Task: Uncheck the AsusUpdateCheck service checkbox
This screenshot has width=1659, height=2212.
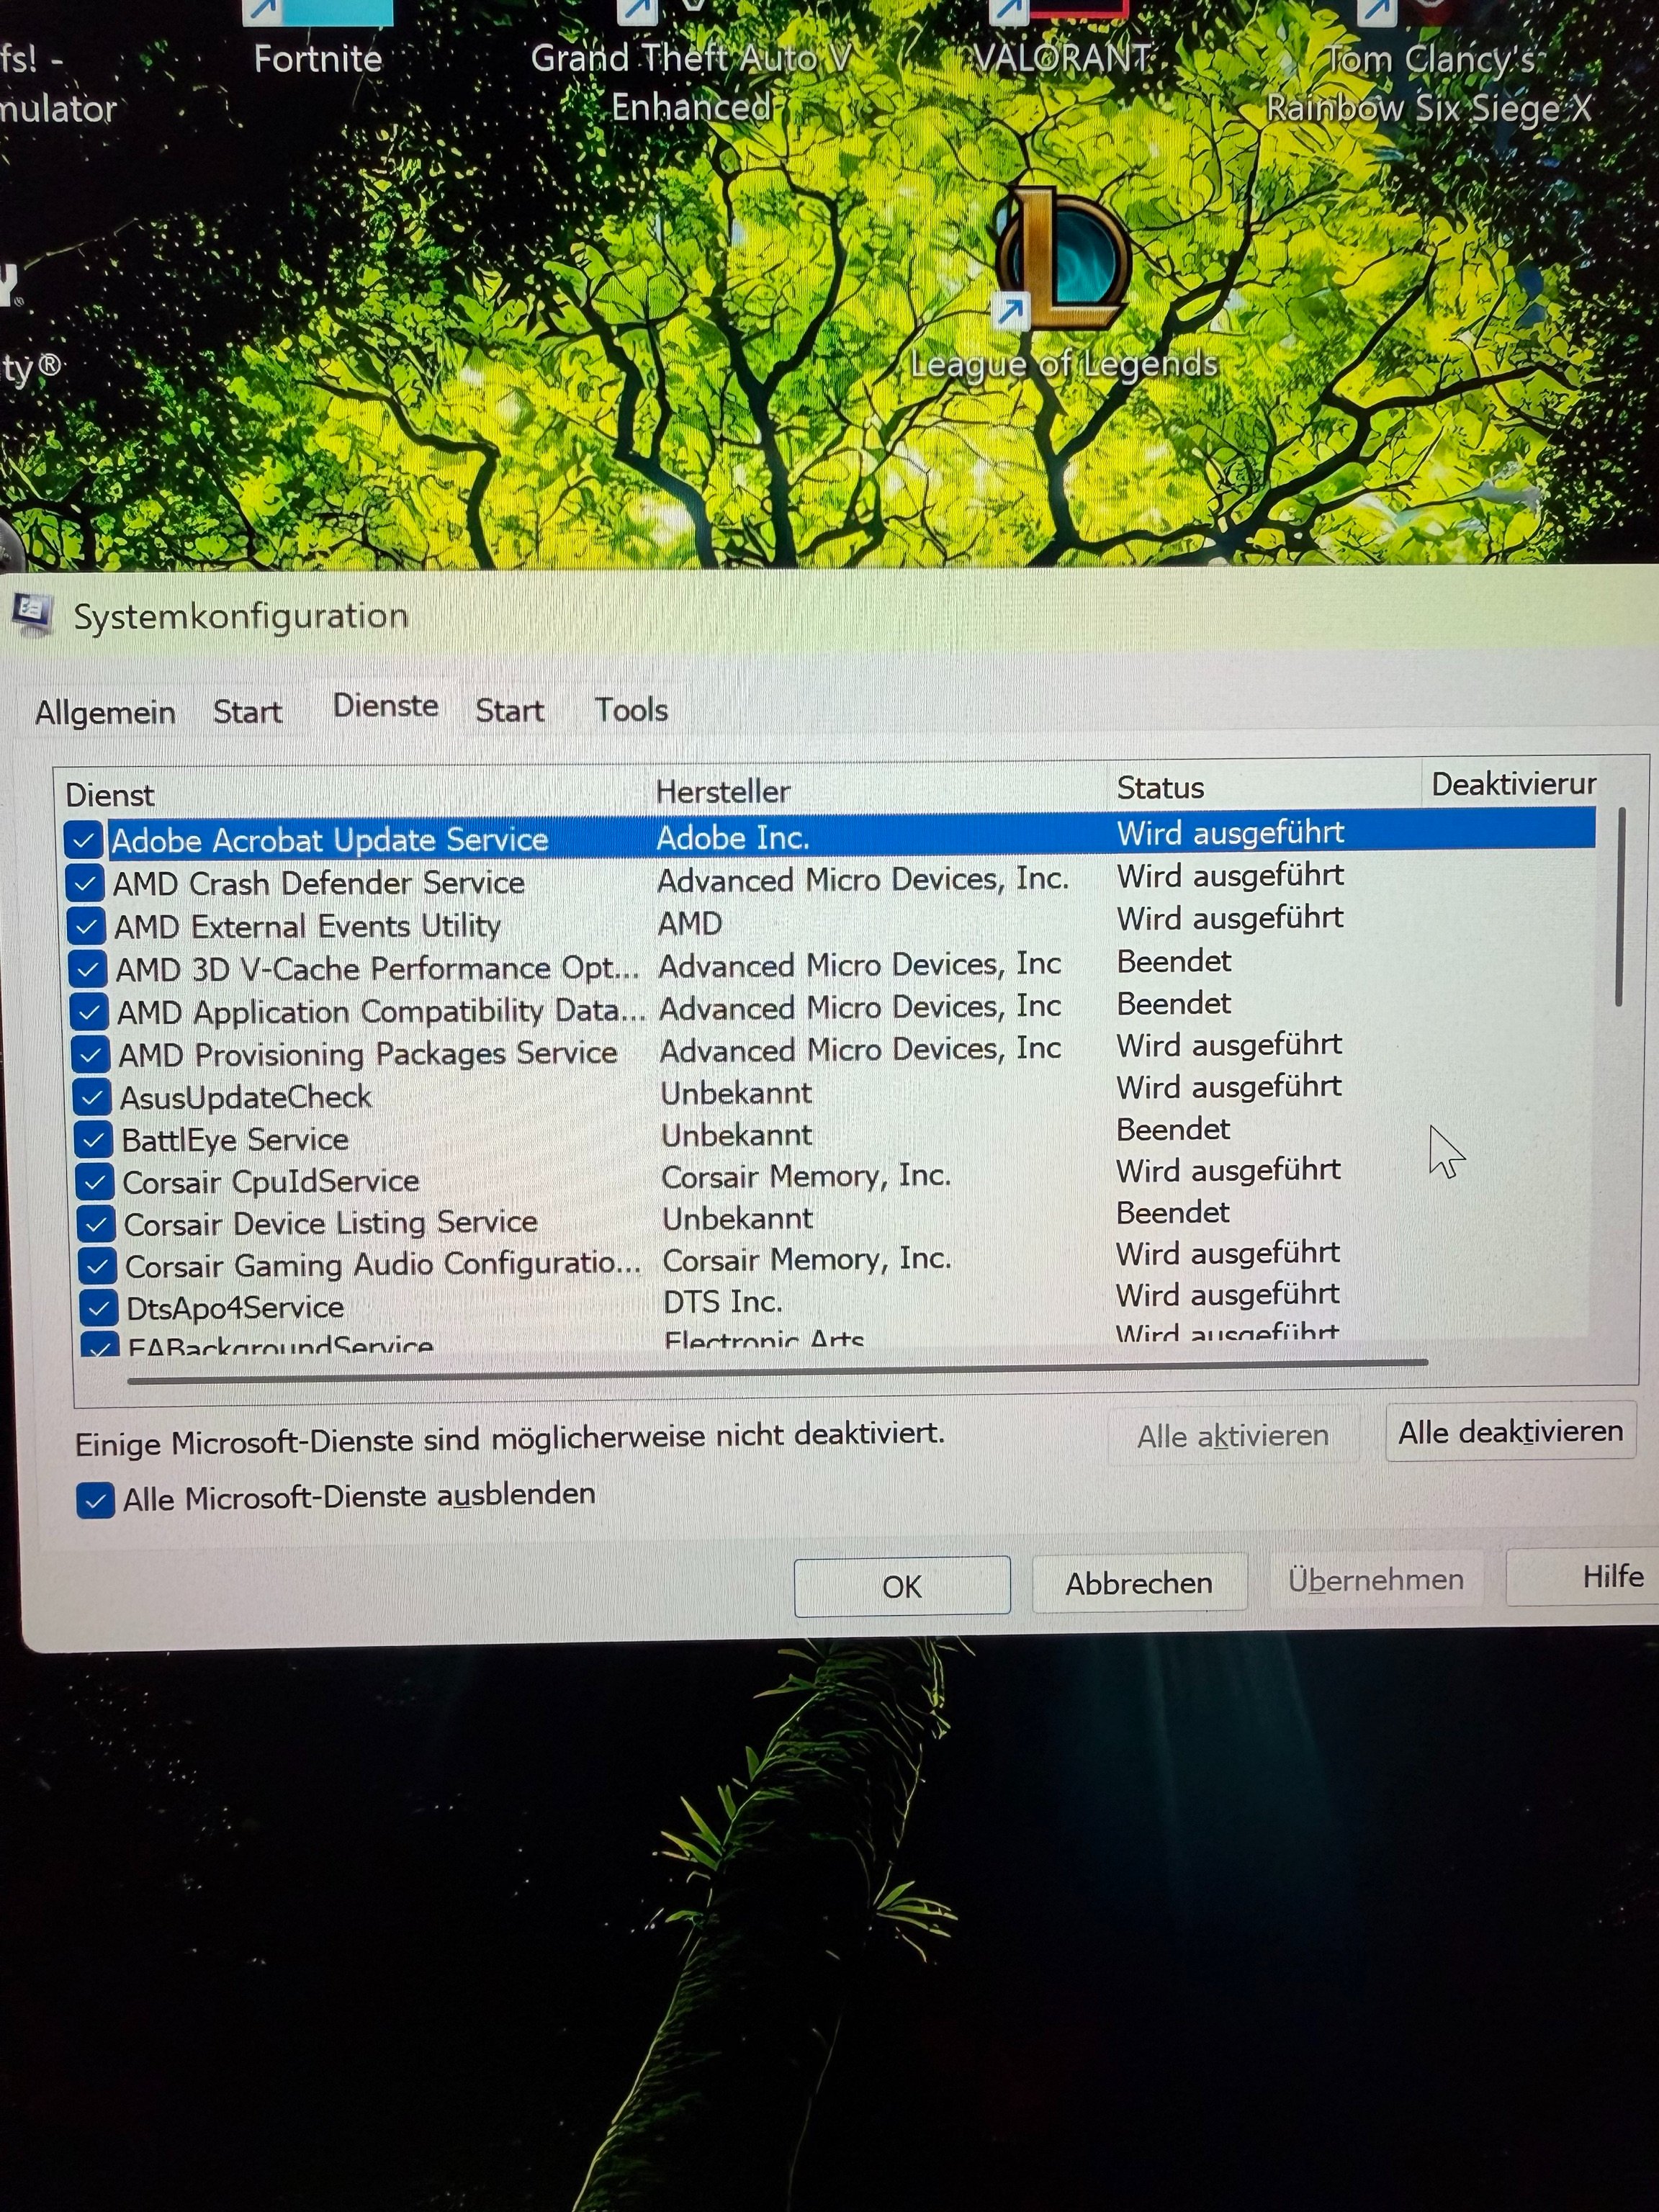Action: pos(92,1098)
